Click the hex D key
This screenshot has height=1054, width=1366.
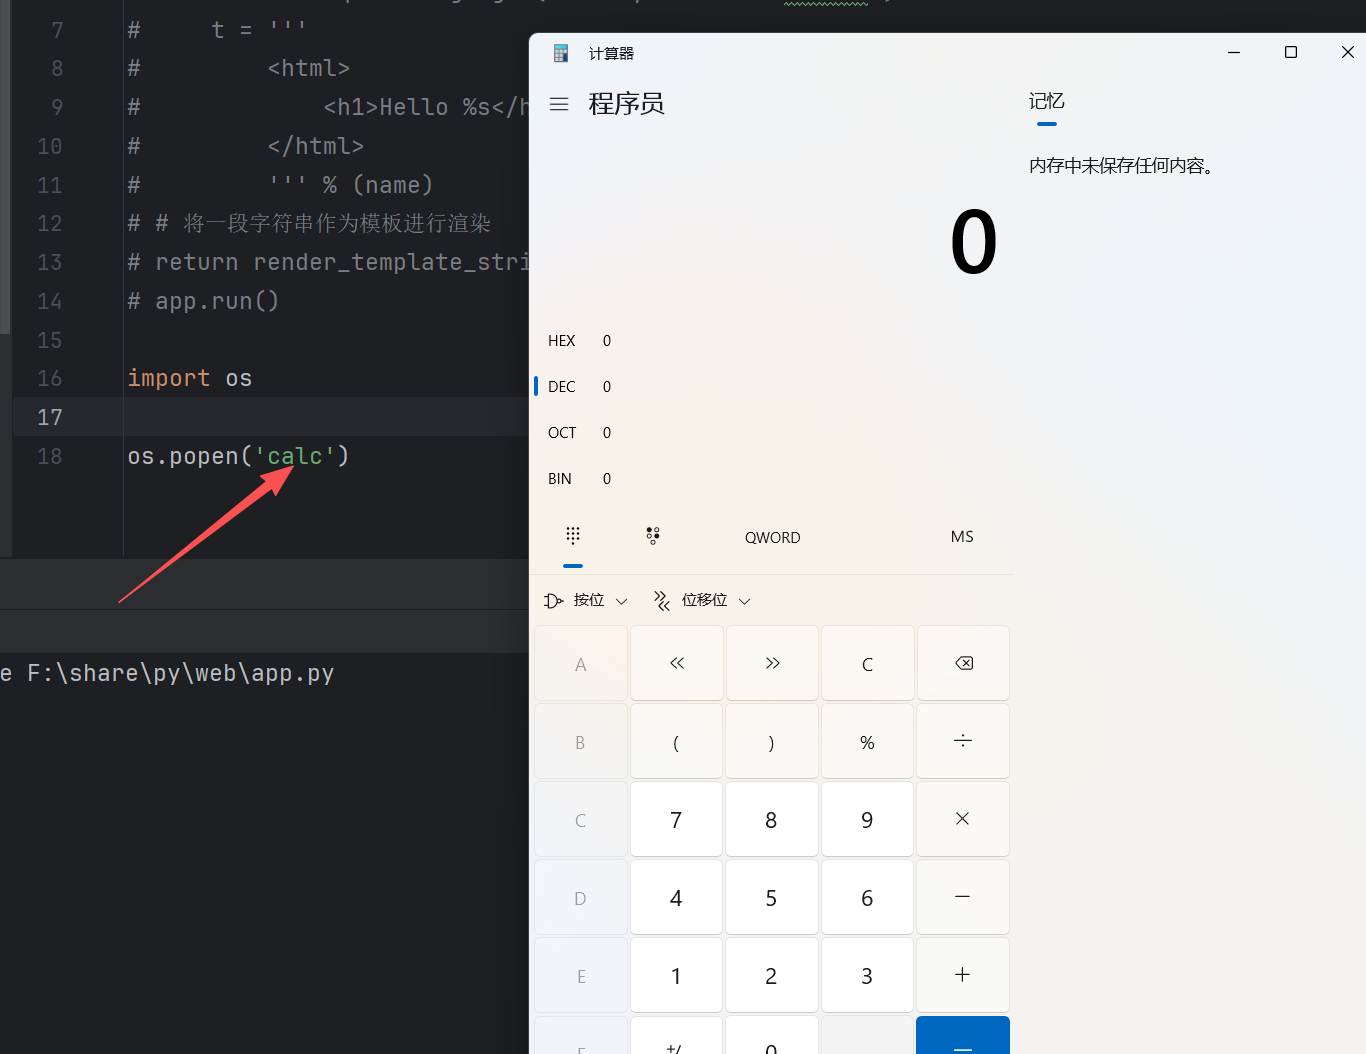click(581, 897)
